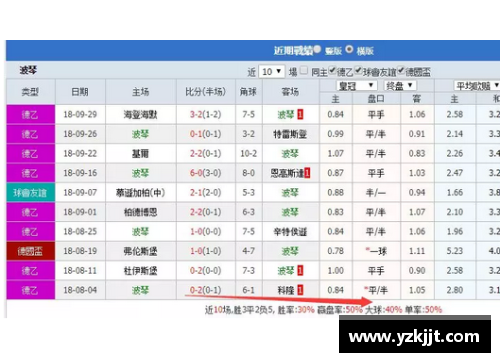The width and height of the screenshot is (500, 362).
Task: Uncheck the 德乙 league filter
Action: [x=332, y=70]
